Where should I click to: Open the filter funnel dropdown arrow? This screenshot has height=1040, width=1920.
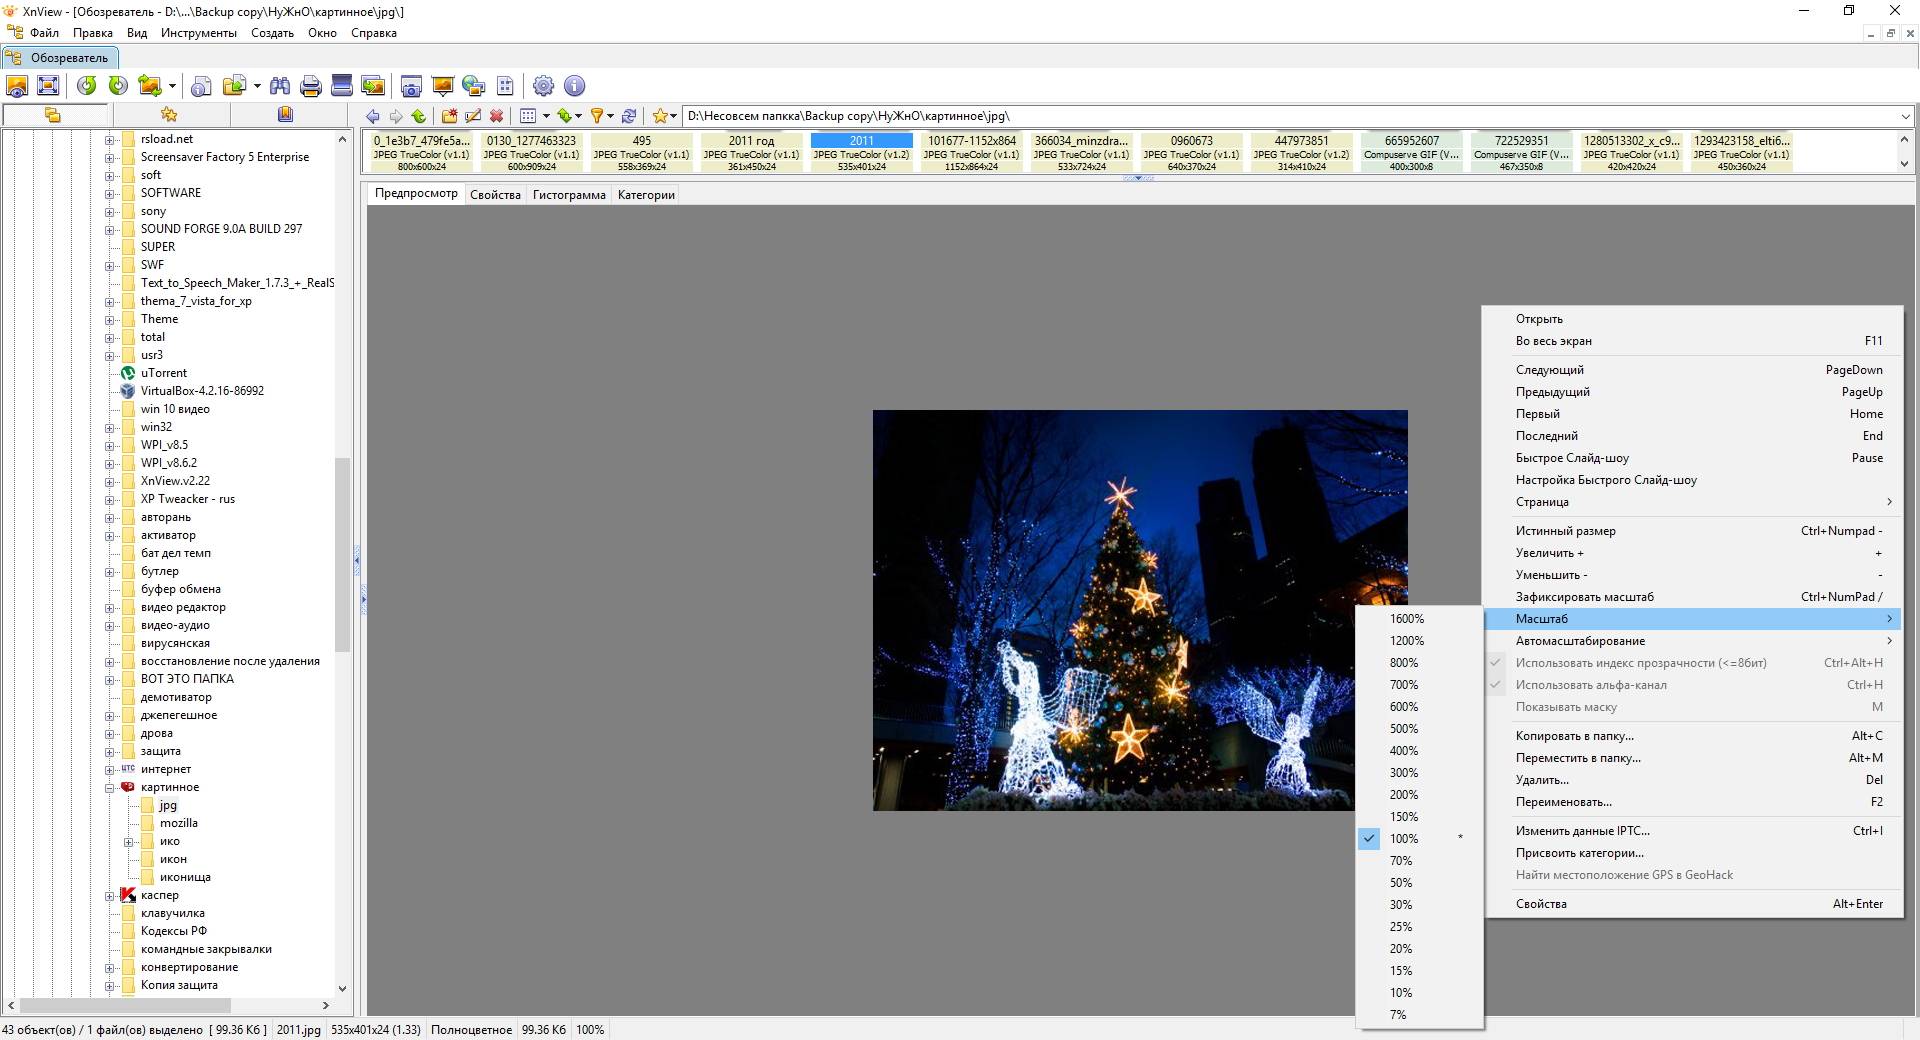[x=610, y=116]
